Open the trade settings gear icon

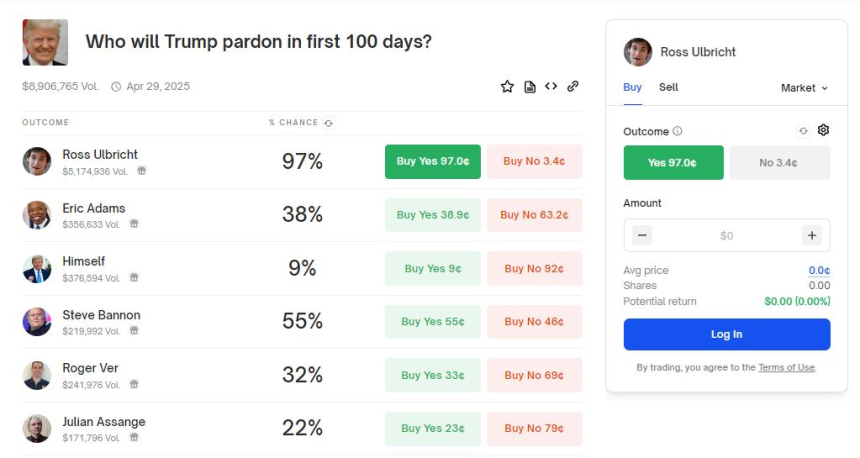824,130
